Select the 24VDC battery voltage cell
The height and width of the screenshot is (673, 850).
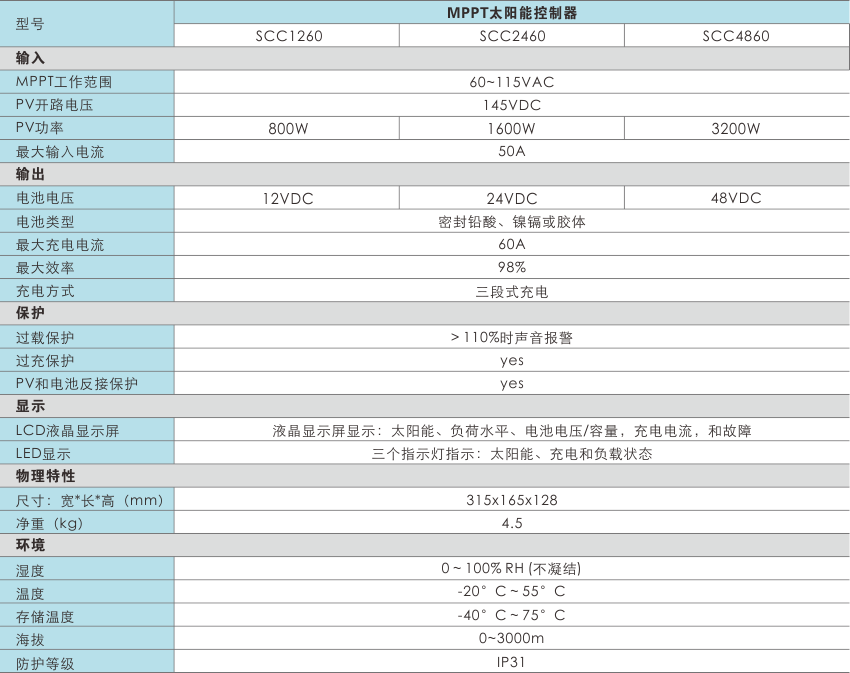[x=511, y=198]
